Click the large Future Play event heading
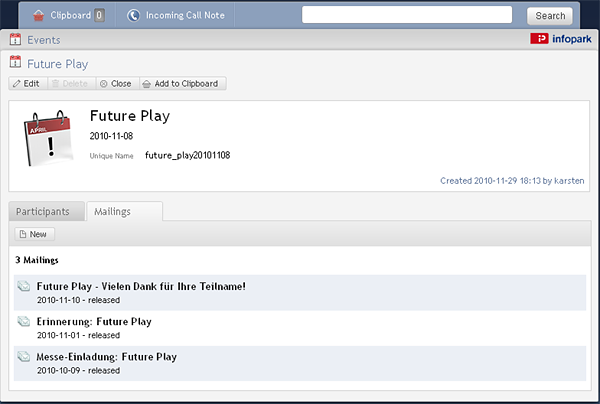This screenshot has width=600, height=404. tap(130, 116)
